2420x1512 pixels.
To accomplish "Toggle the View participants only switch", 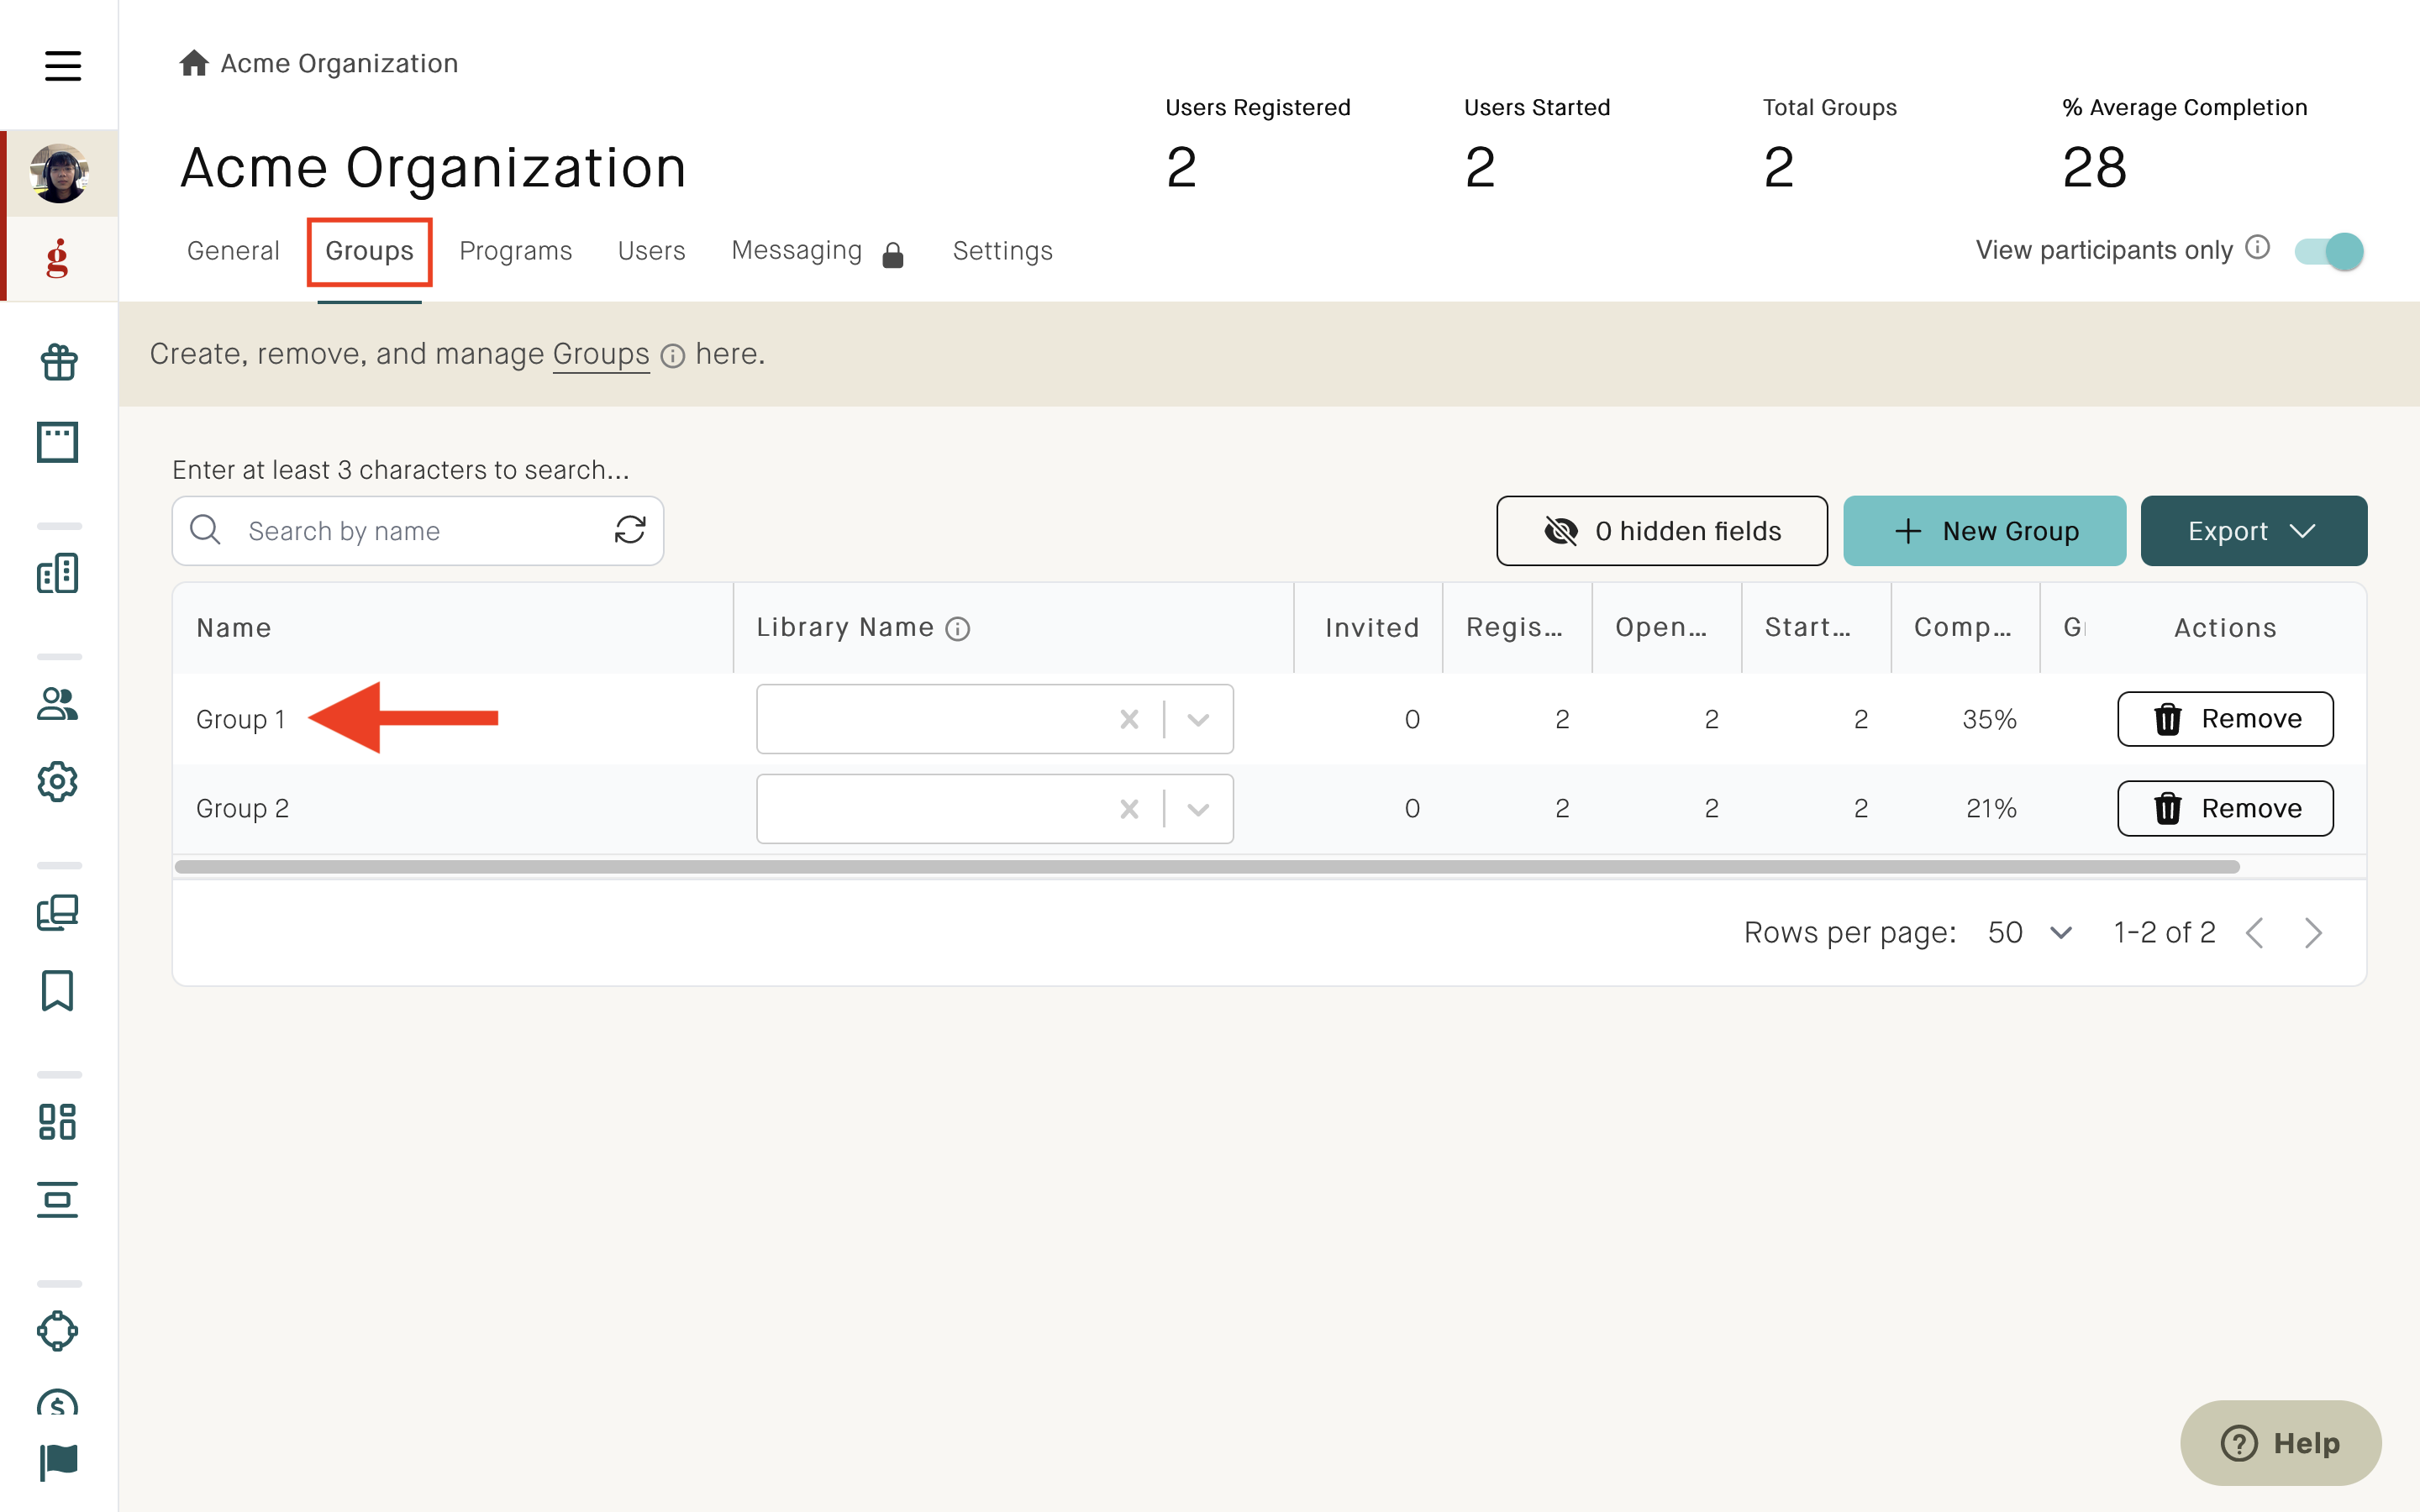I will point(2329,251).
